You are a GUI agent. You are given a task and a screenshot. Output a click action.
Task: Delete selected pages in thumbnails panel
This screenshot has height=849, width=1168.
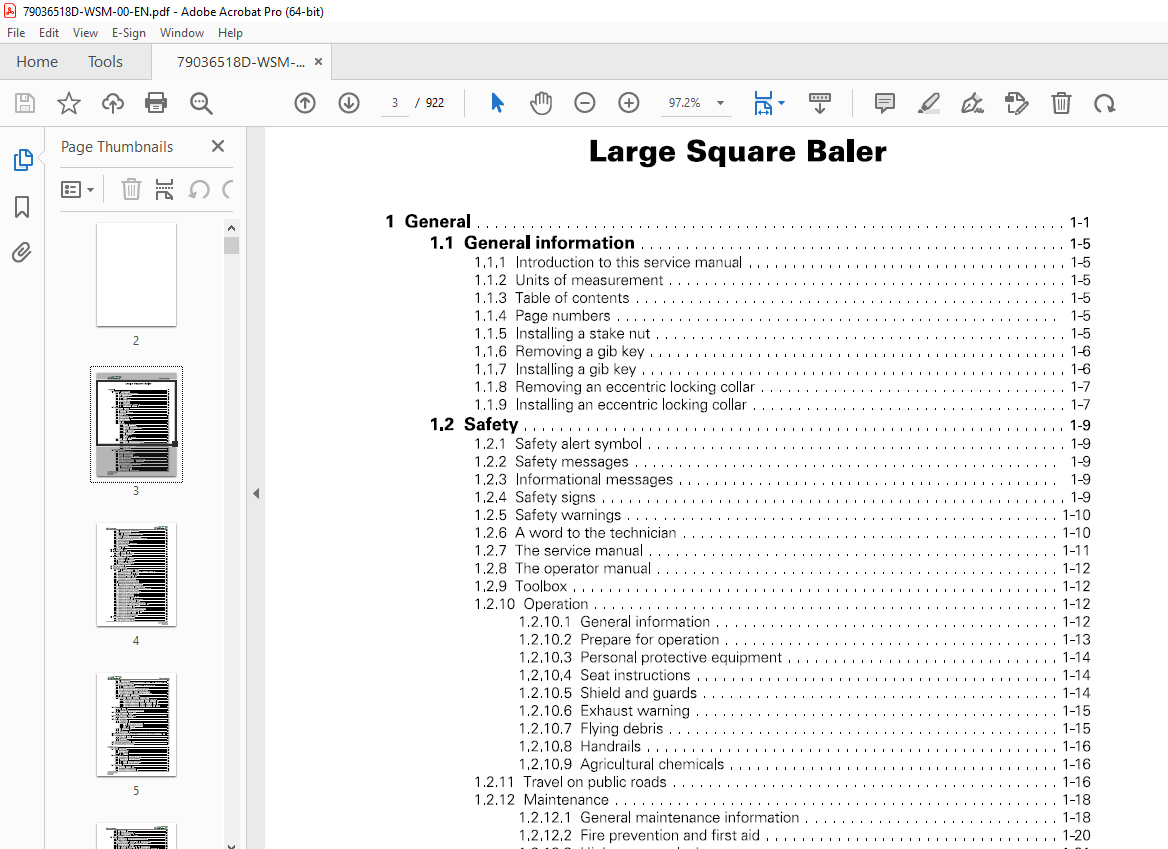131,189
